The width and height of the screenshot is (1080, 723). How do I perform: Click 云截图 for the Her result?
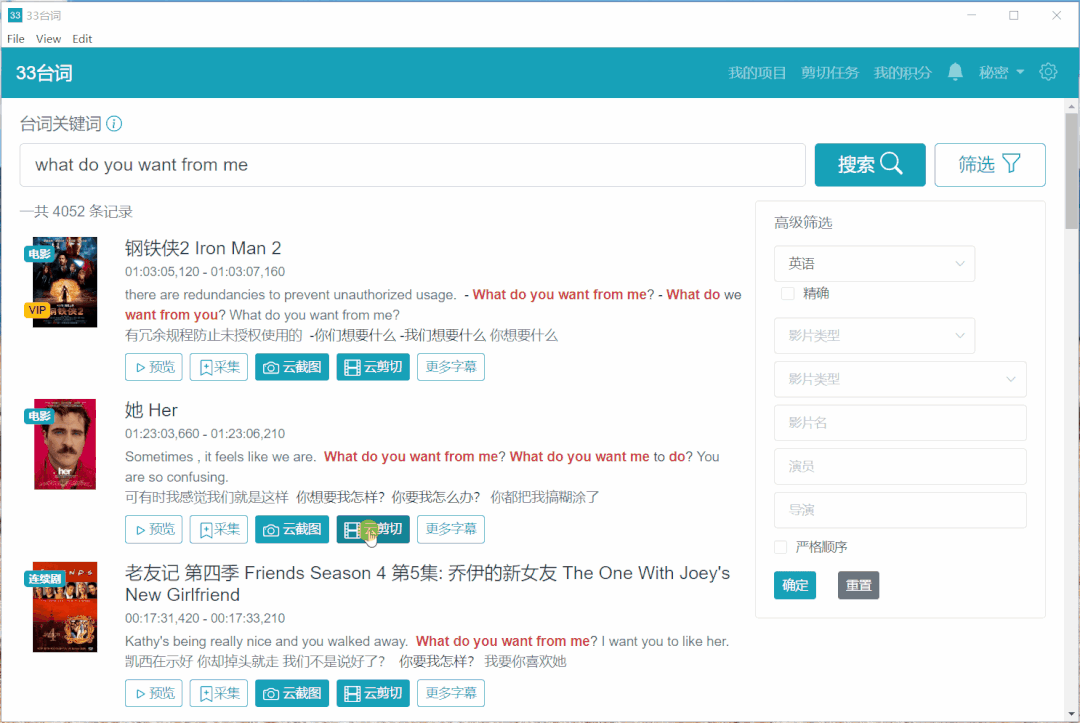click(292, 530)
